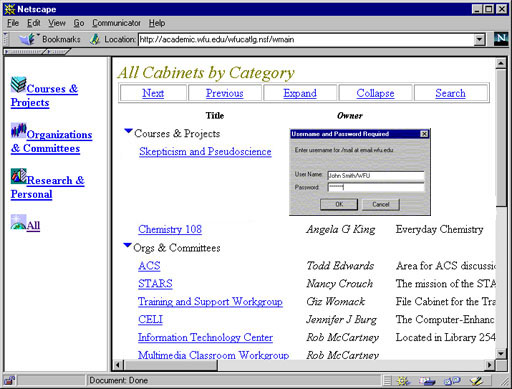Click the Next link
Image resolution: width=512 pixels, height=389 pixels.
coord(153,93)
